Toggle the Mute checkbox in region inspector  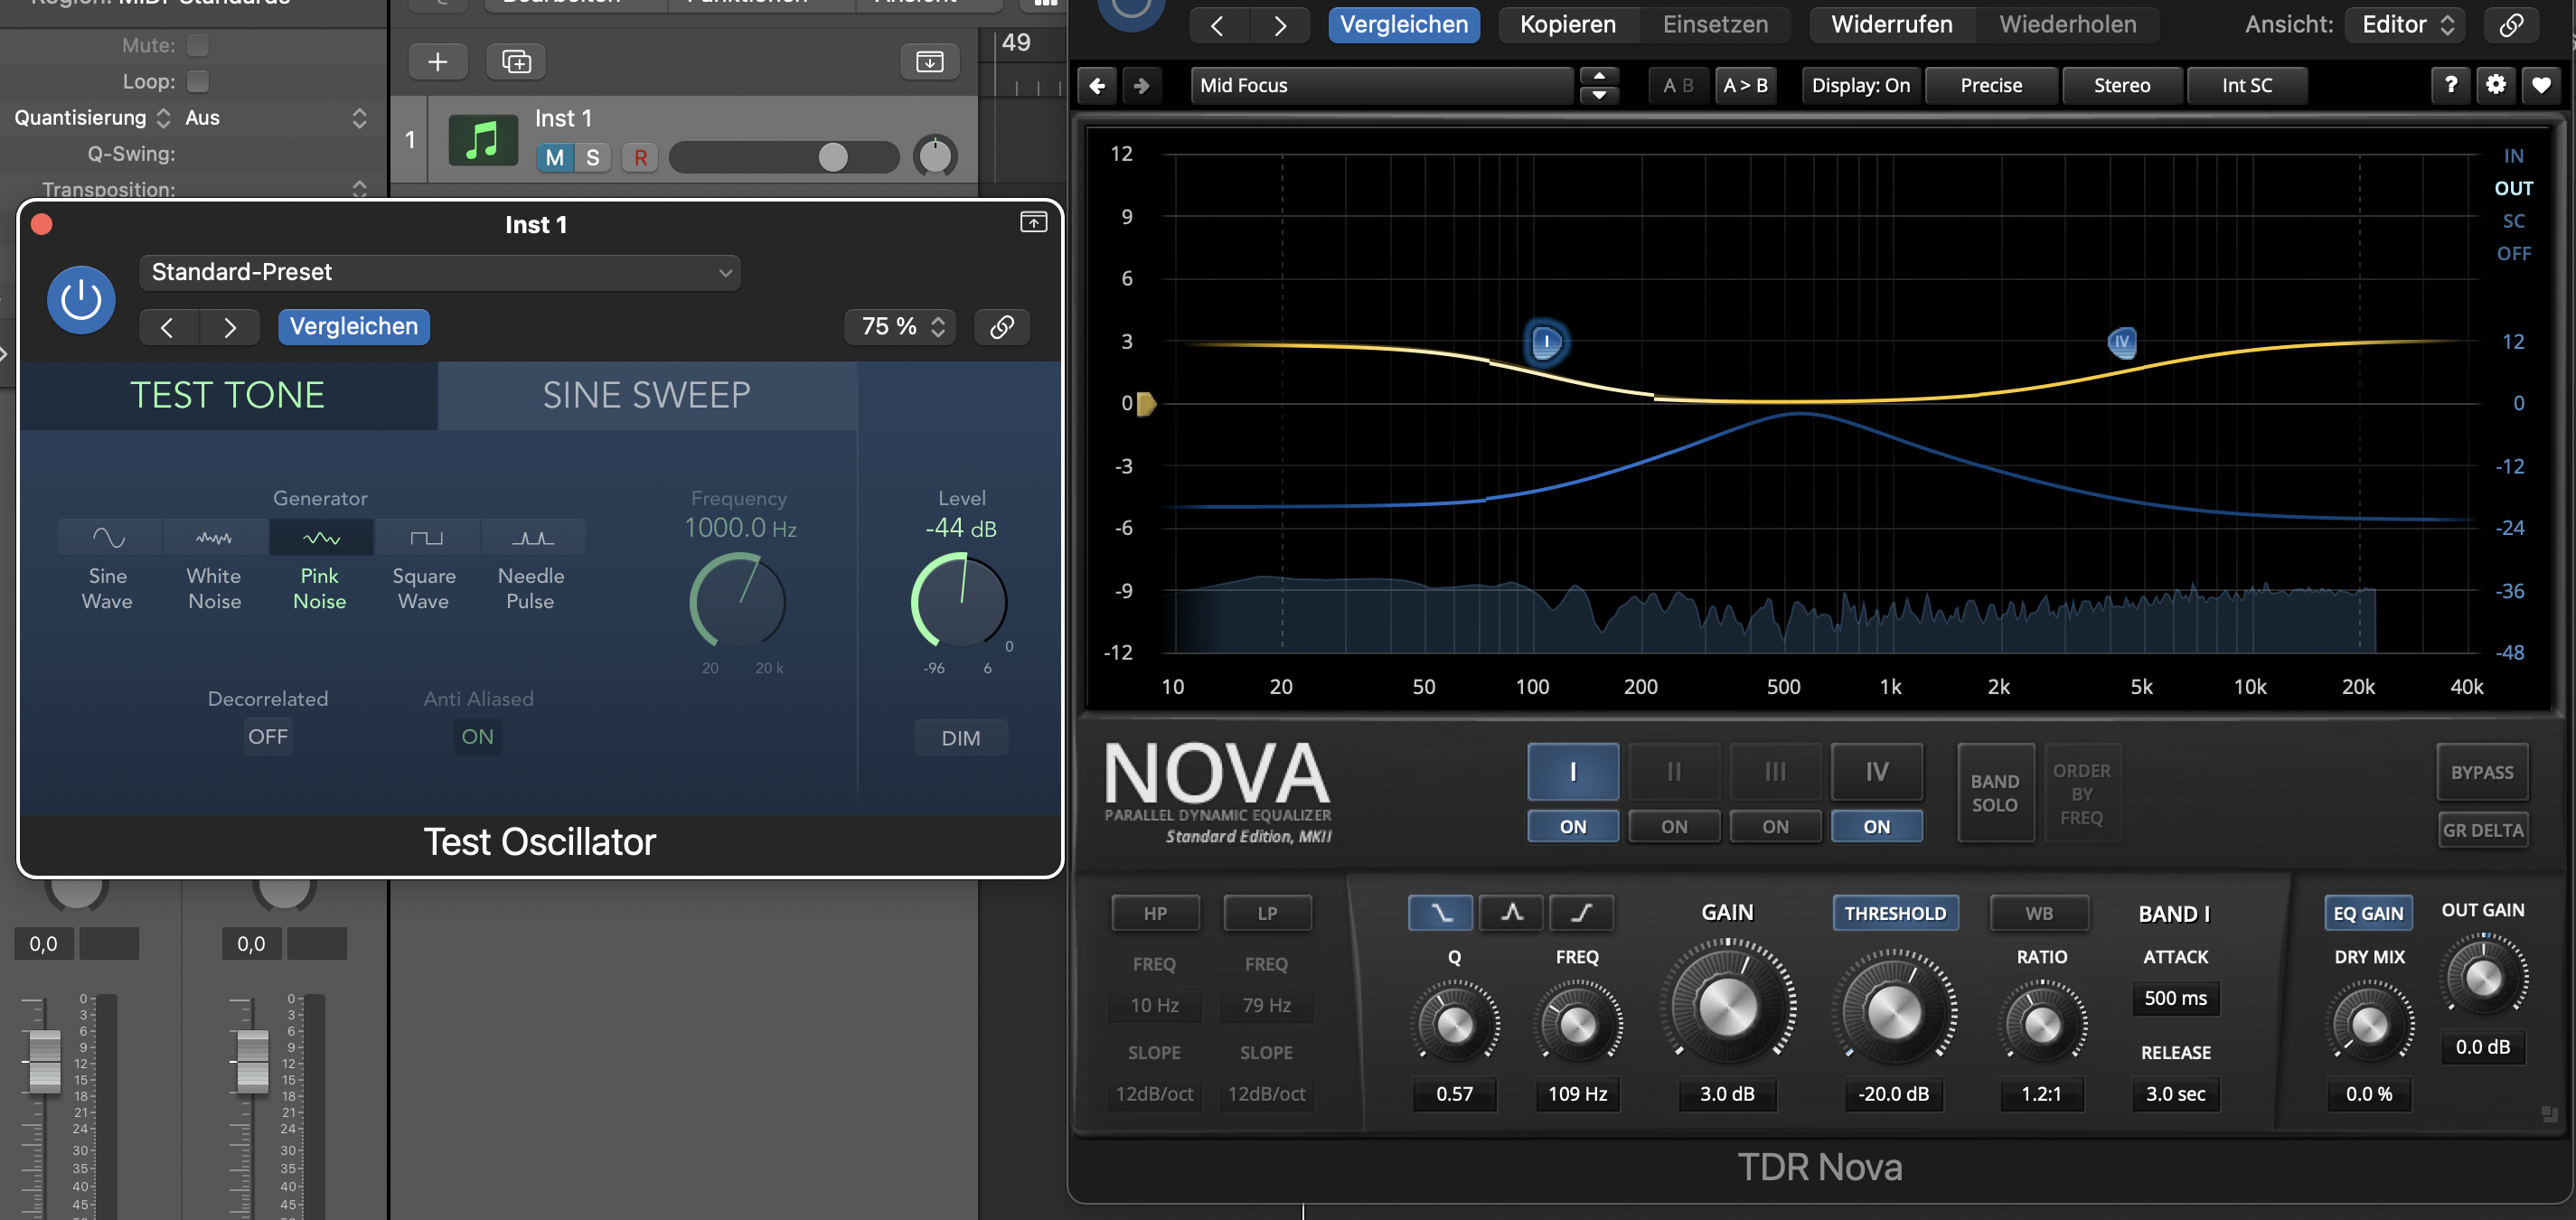[x=198, y=45]
